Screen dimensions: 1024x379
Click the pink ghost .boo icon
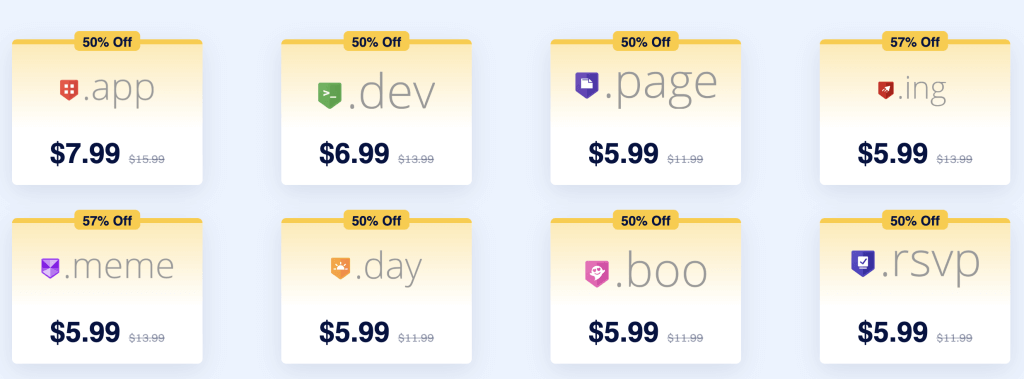point(596,274)
